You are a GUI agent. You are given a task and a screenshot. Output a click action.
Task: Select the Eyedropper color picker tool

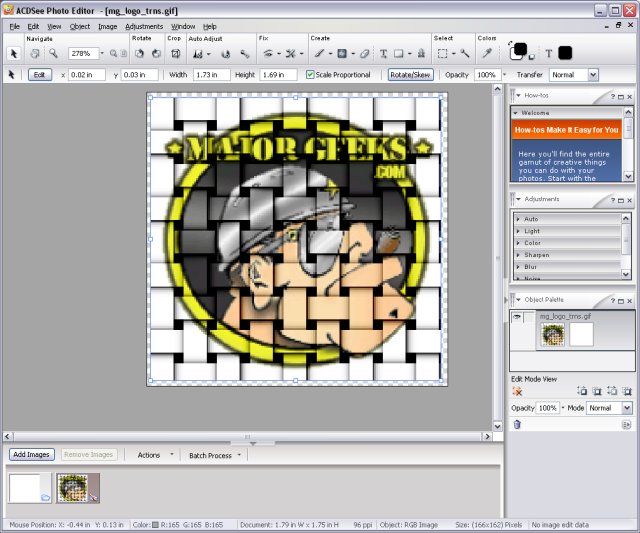coord(487,53)
